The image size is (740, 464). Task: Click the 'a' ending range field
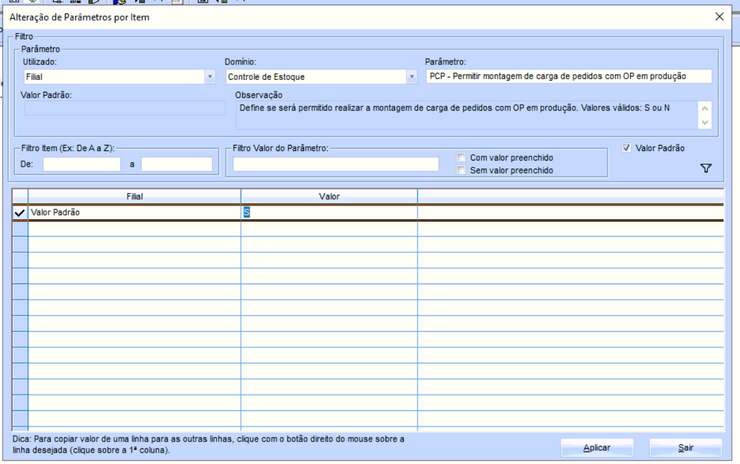(176, 164)
